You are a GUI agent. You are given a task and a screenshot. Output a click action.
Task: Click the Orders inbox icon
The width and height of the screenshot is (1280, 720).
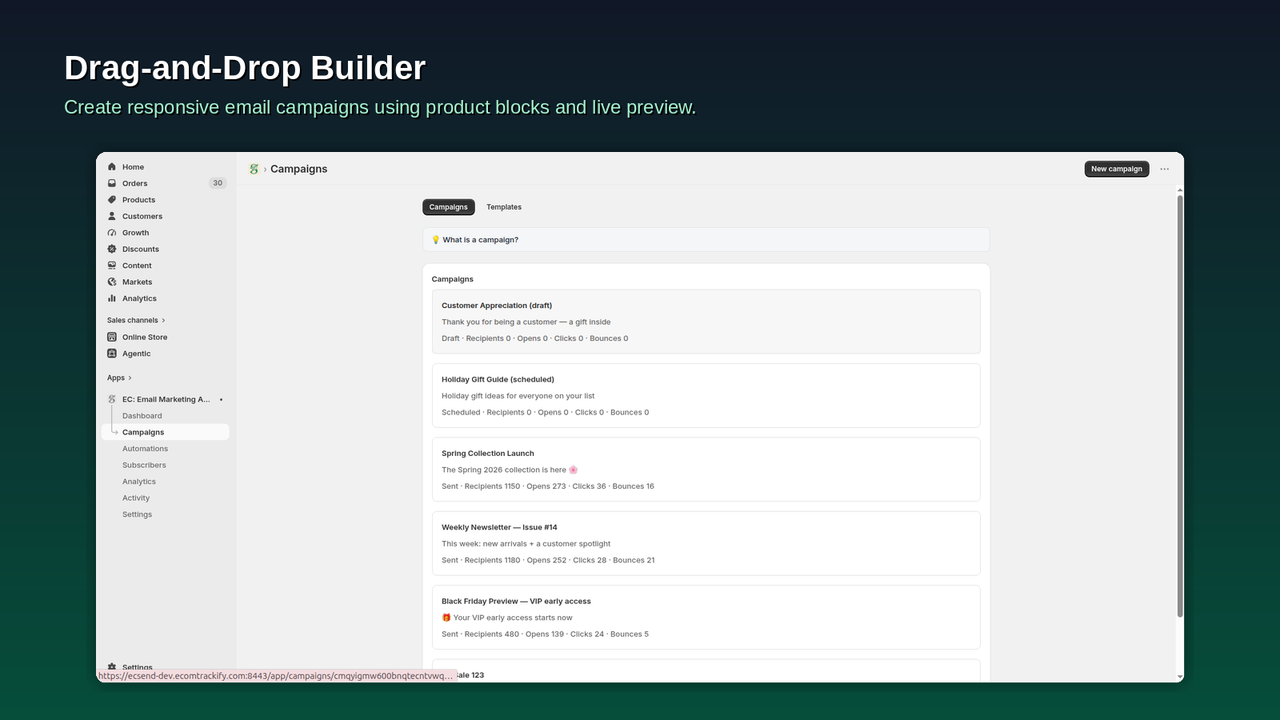(112, 183)
